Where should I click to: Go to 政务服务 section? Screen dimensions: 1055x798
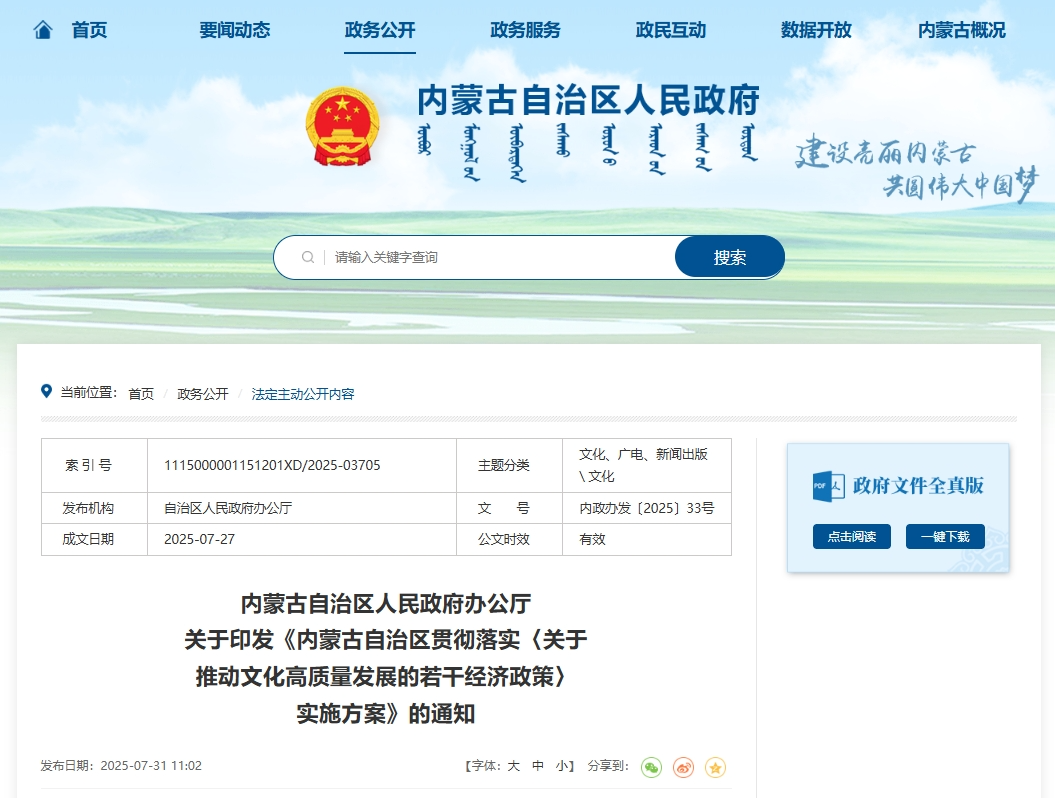[x=525, y=30]
